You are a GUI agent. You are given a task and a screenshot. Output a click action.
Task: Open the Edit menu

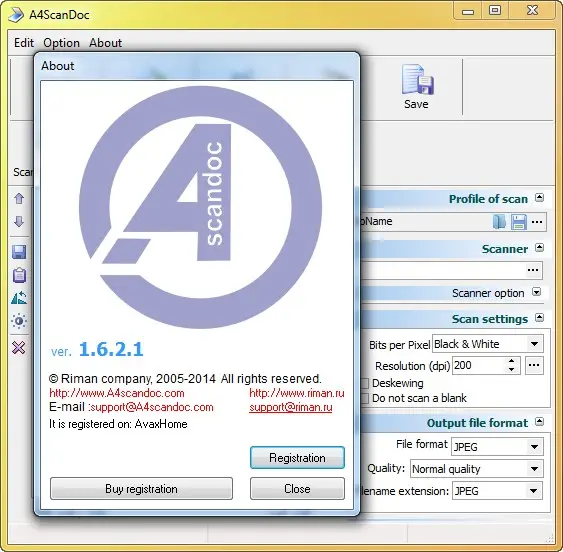(x=24, y=43)
